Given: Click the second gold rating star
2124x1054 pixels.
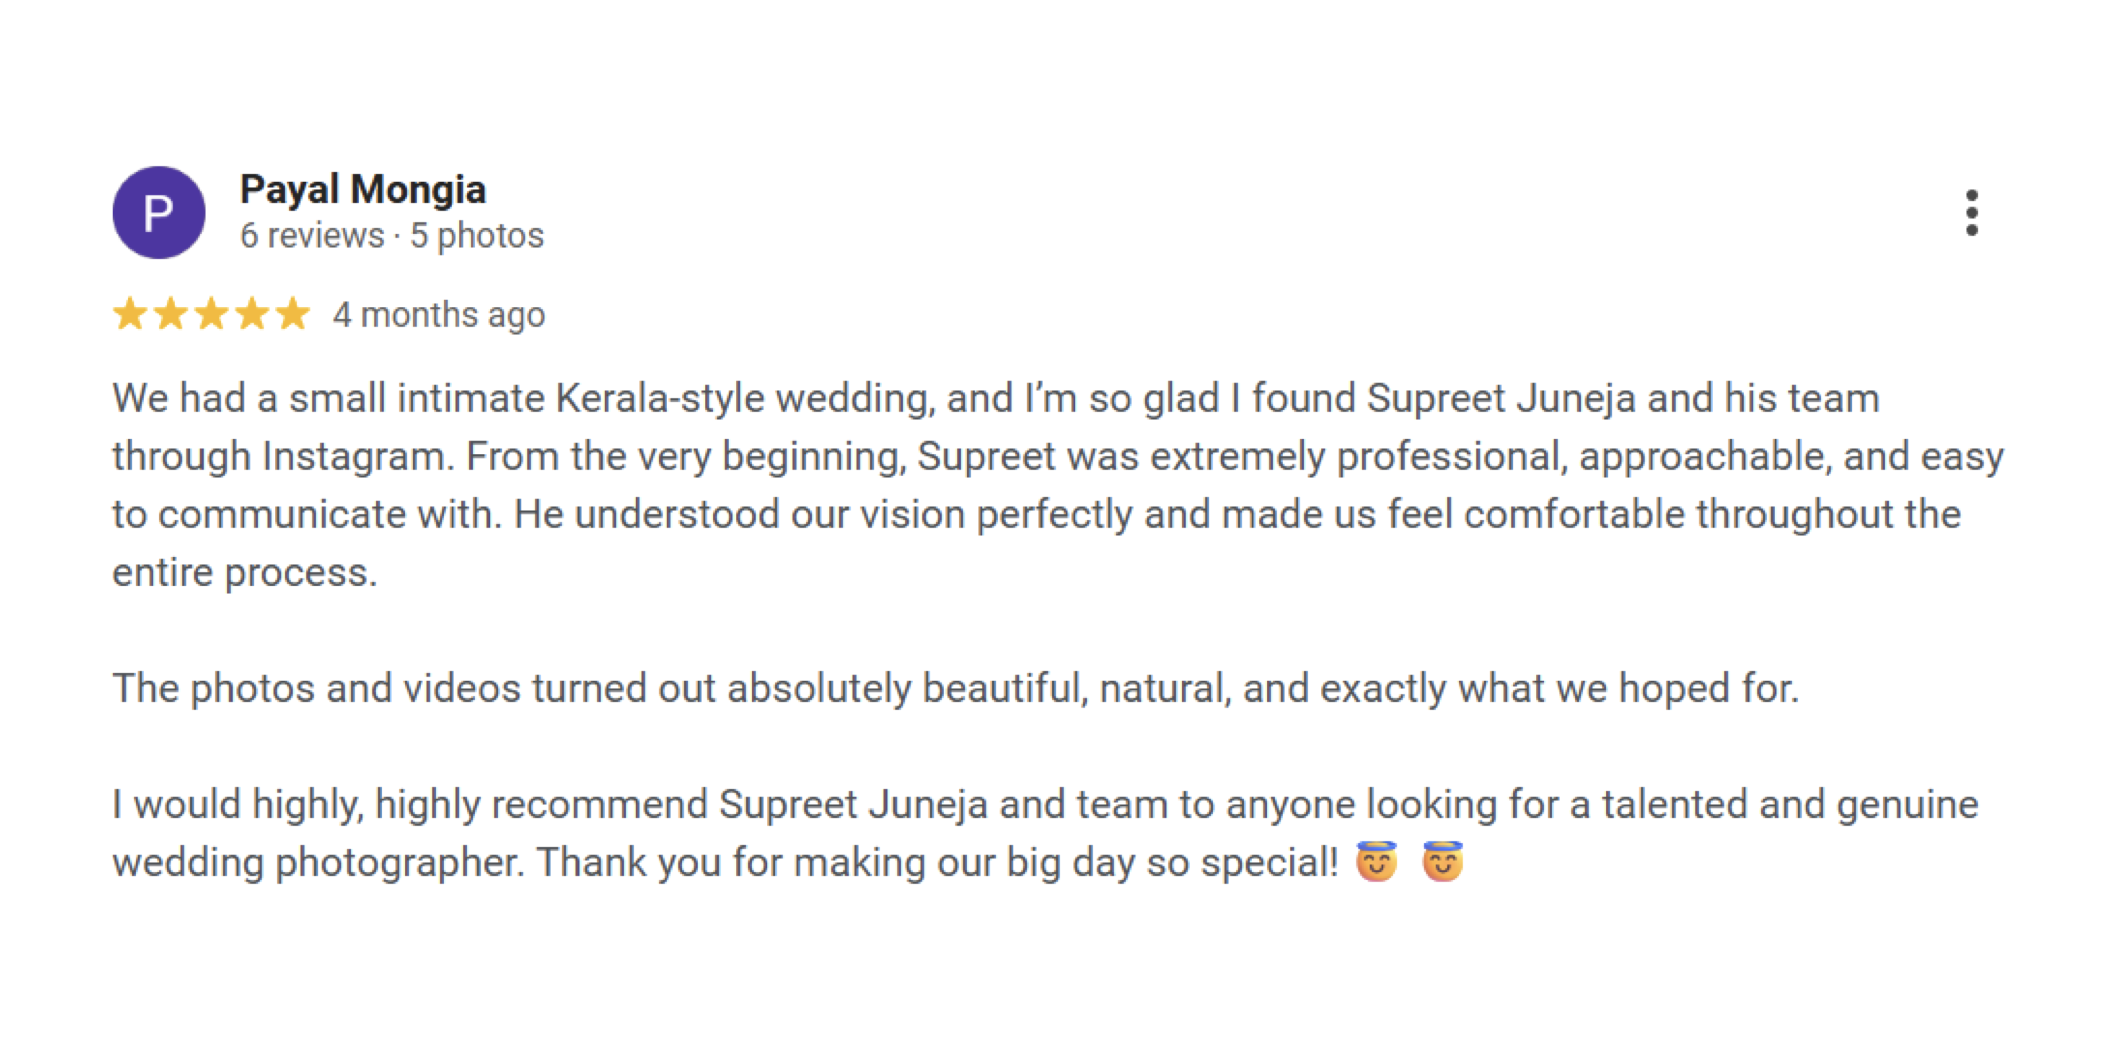Looking at the screenshot, I should click(x=171, y=314).
